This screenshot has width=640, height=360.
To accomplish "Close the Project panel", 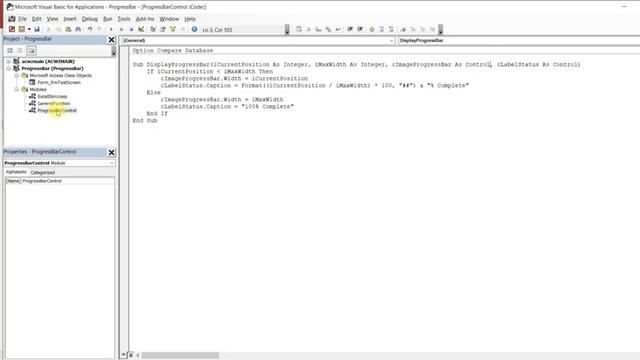I will point(111,39).
